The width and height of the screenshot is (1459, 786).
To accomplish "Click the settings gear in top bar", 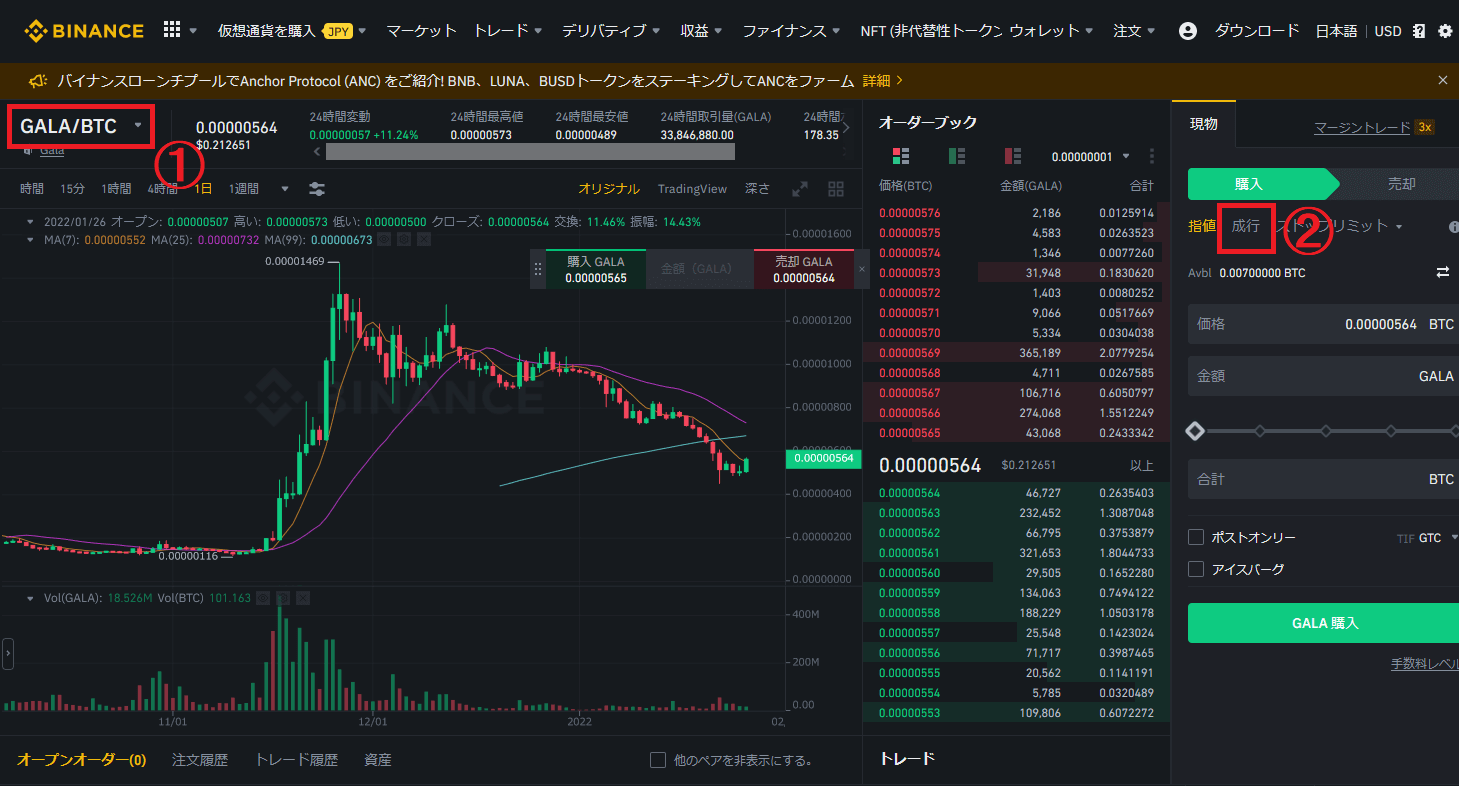I will 1445,31.
